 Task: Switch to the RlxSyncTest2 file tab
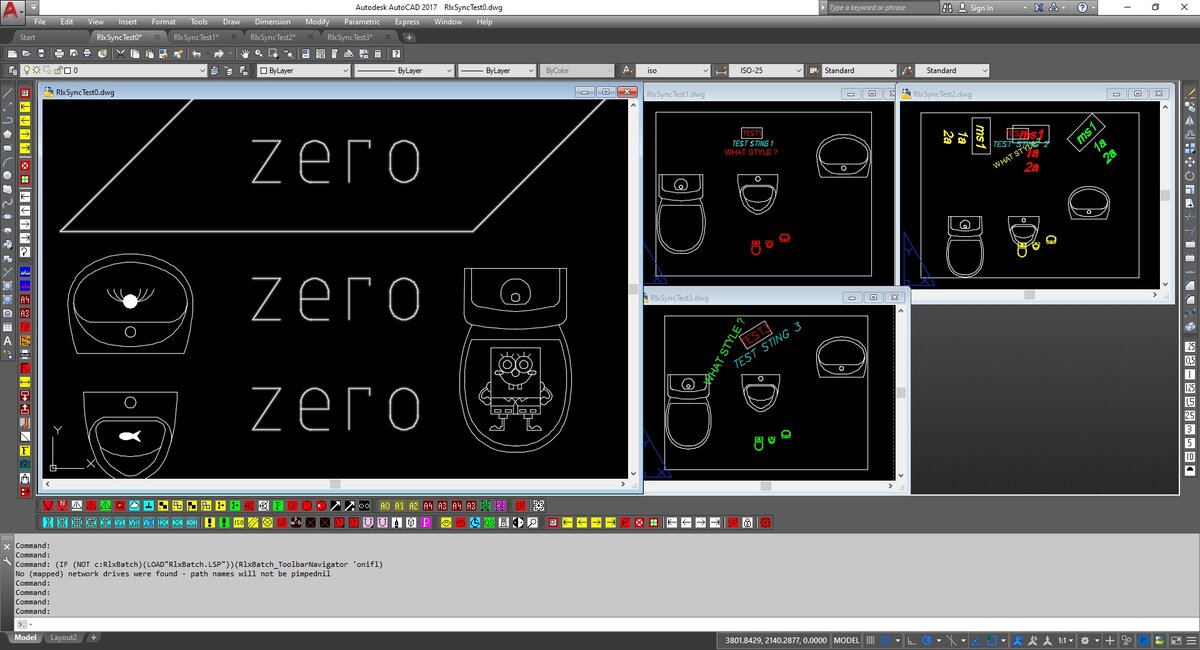coord(272,37)
